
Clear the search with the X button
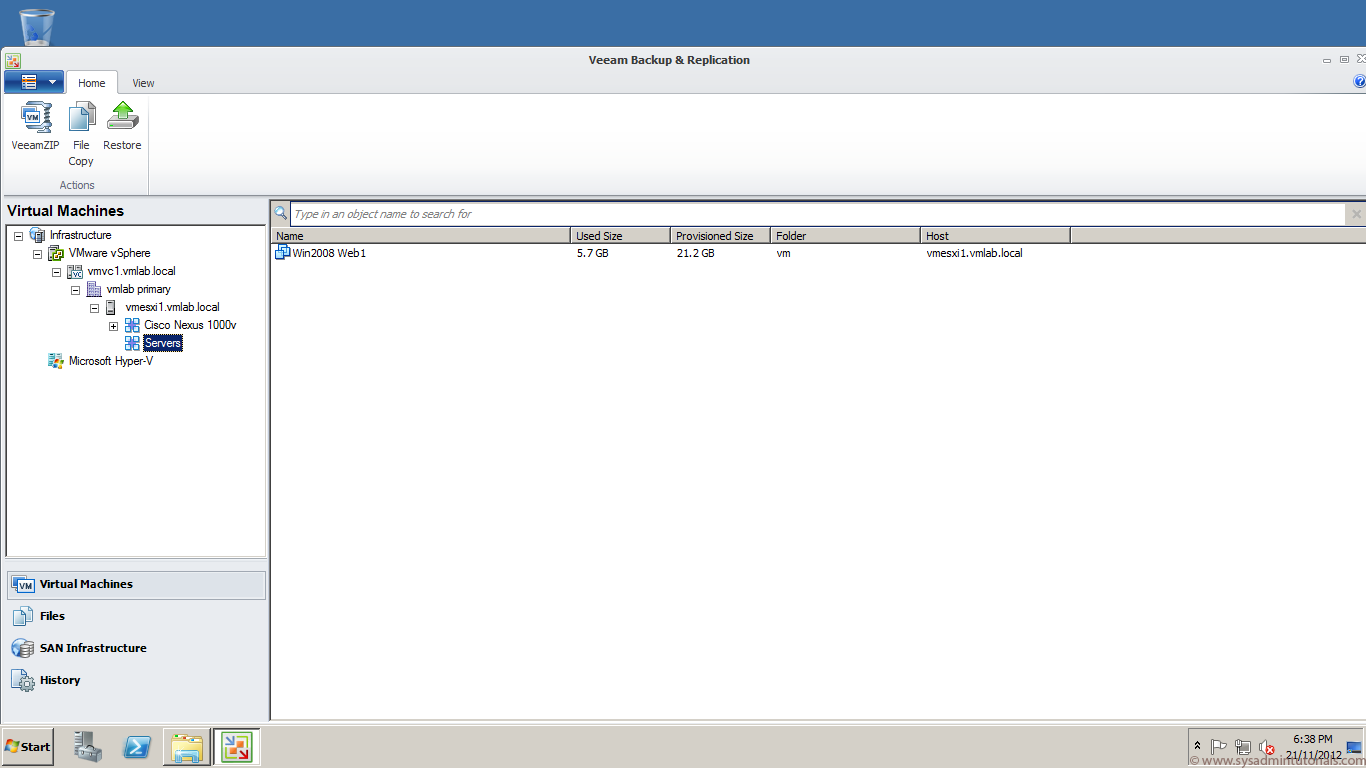[x=1356, y=214]
